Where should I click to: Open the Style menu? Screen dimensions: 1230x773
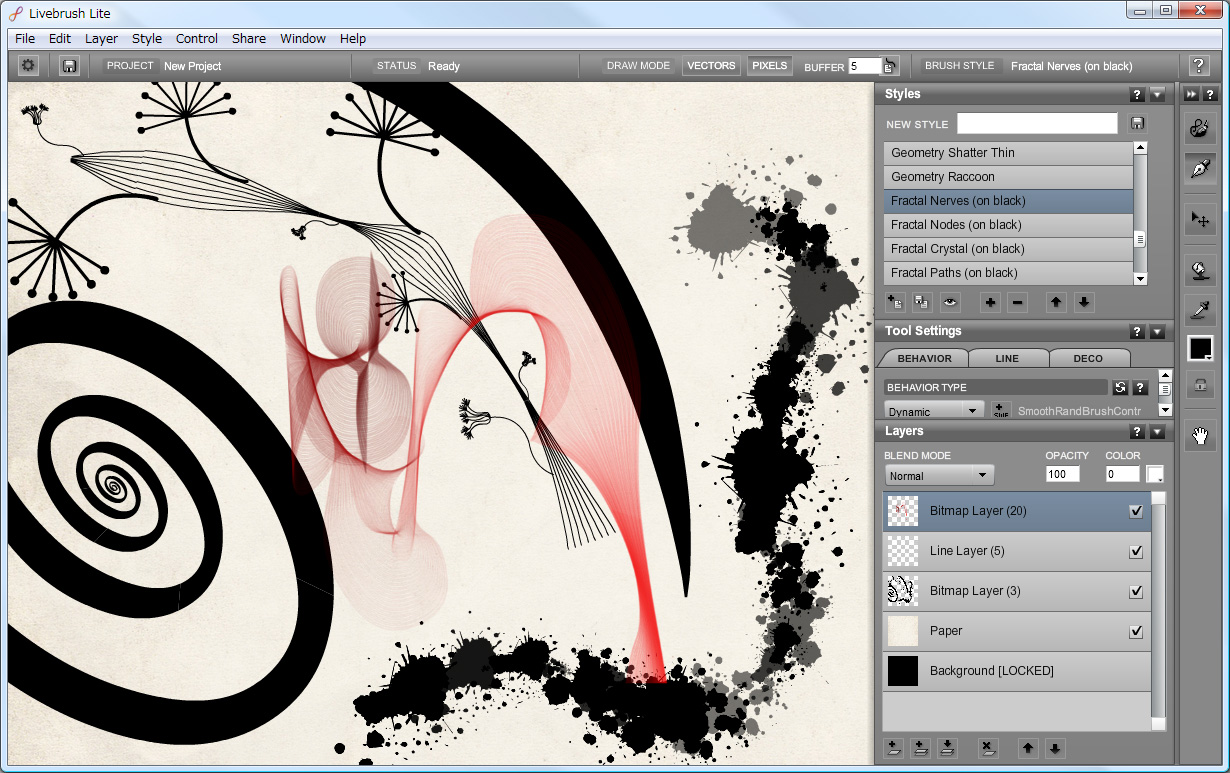(x=146, y=38)
